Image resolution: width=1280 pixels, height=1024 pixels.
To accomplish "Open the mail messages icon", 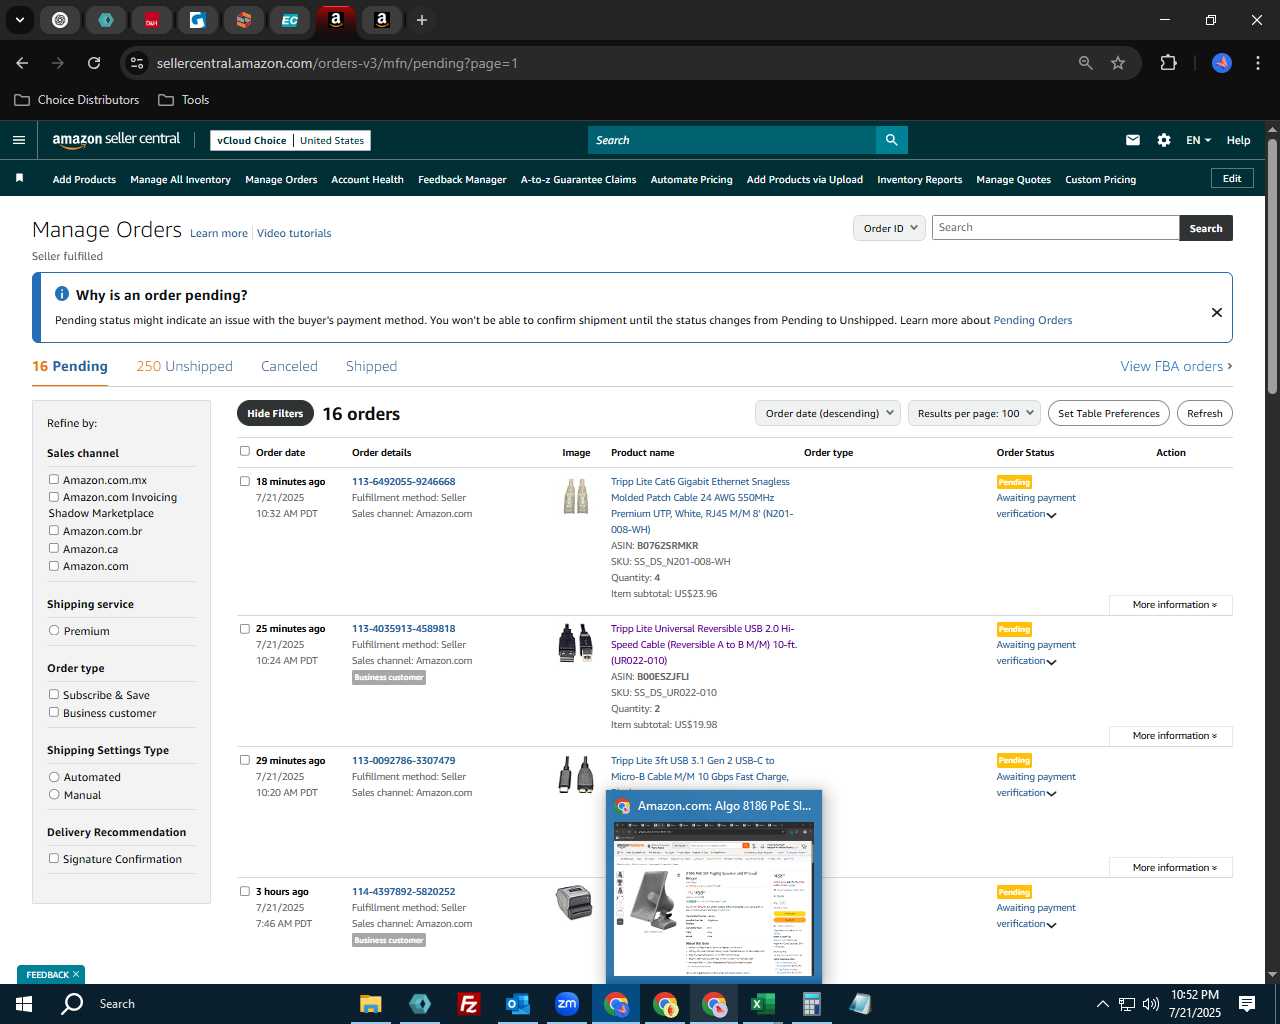I will [1133, 140].
